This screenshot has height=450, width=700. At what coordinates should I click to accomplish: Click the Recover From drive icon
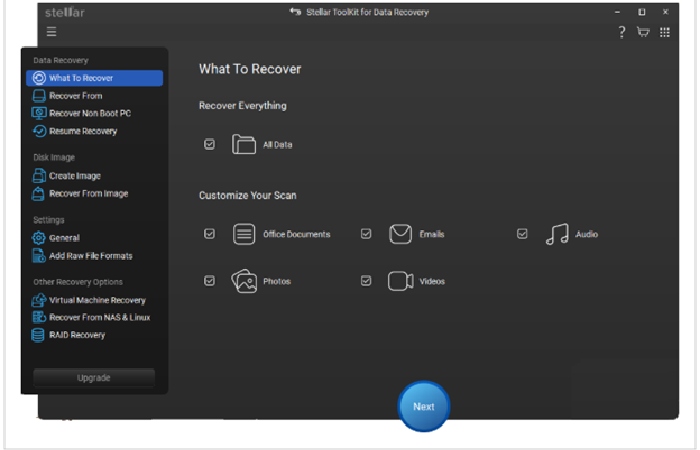point(39,96)
